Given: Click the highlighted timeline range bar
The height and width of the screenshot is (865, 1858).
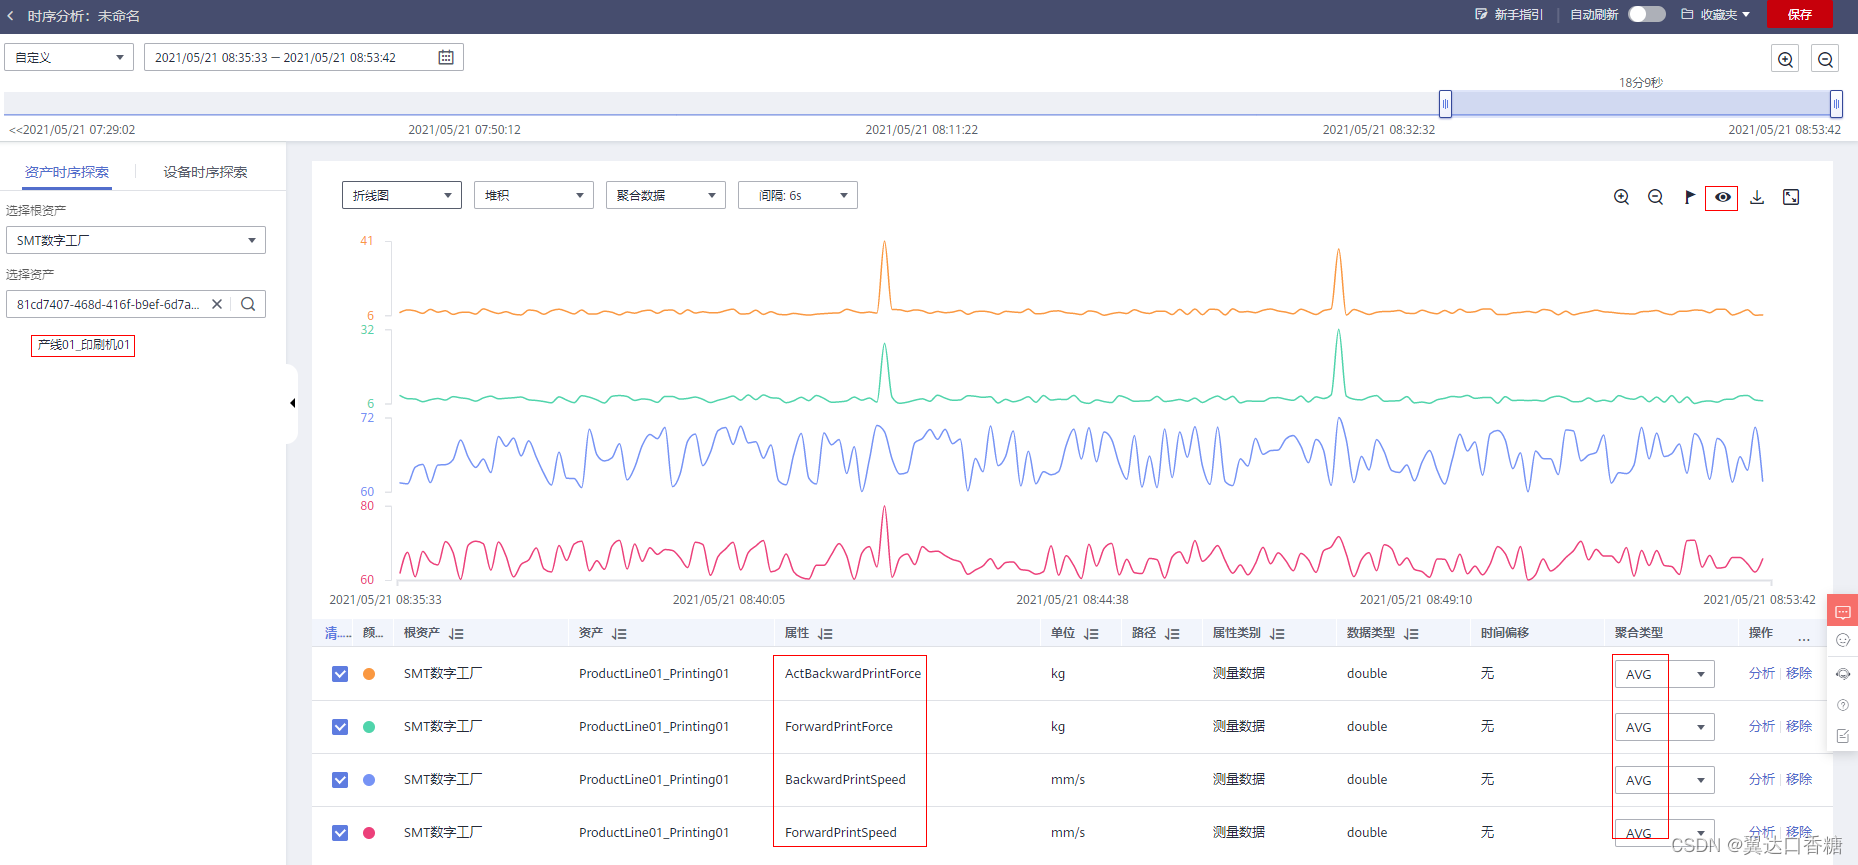Looking at the screenshot, I should [1641, 104].
